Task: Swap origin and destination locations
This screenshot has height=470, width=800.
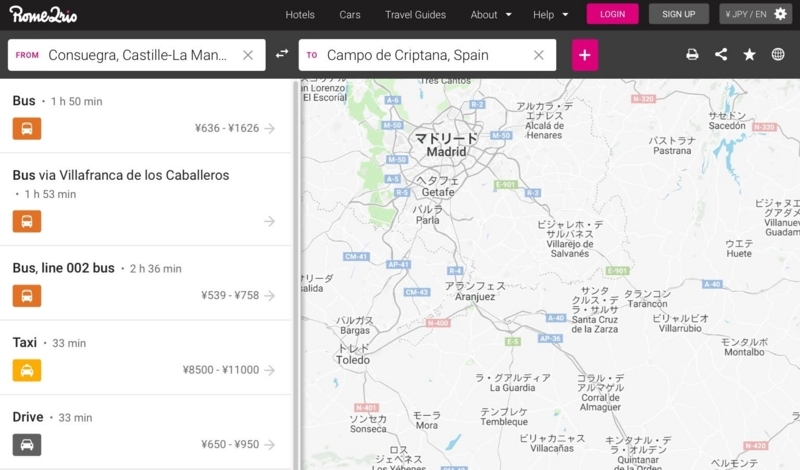Action: 282,54
